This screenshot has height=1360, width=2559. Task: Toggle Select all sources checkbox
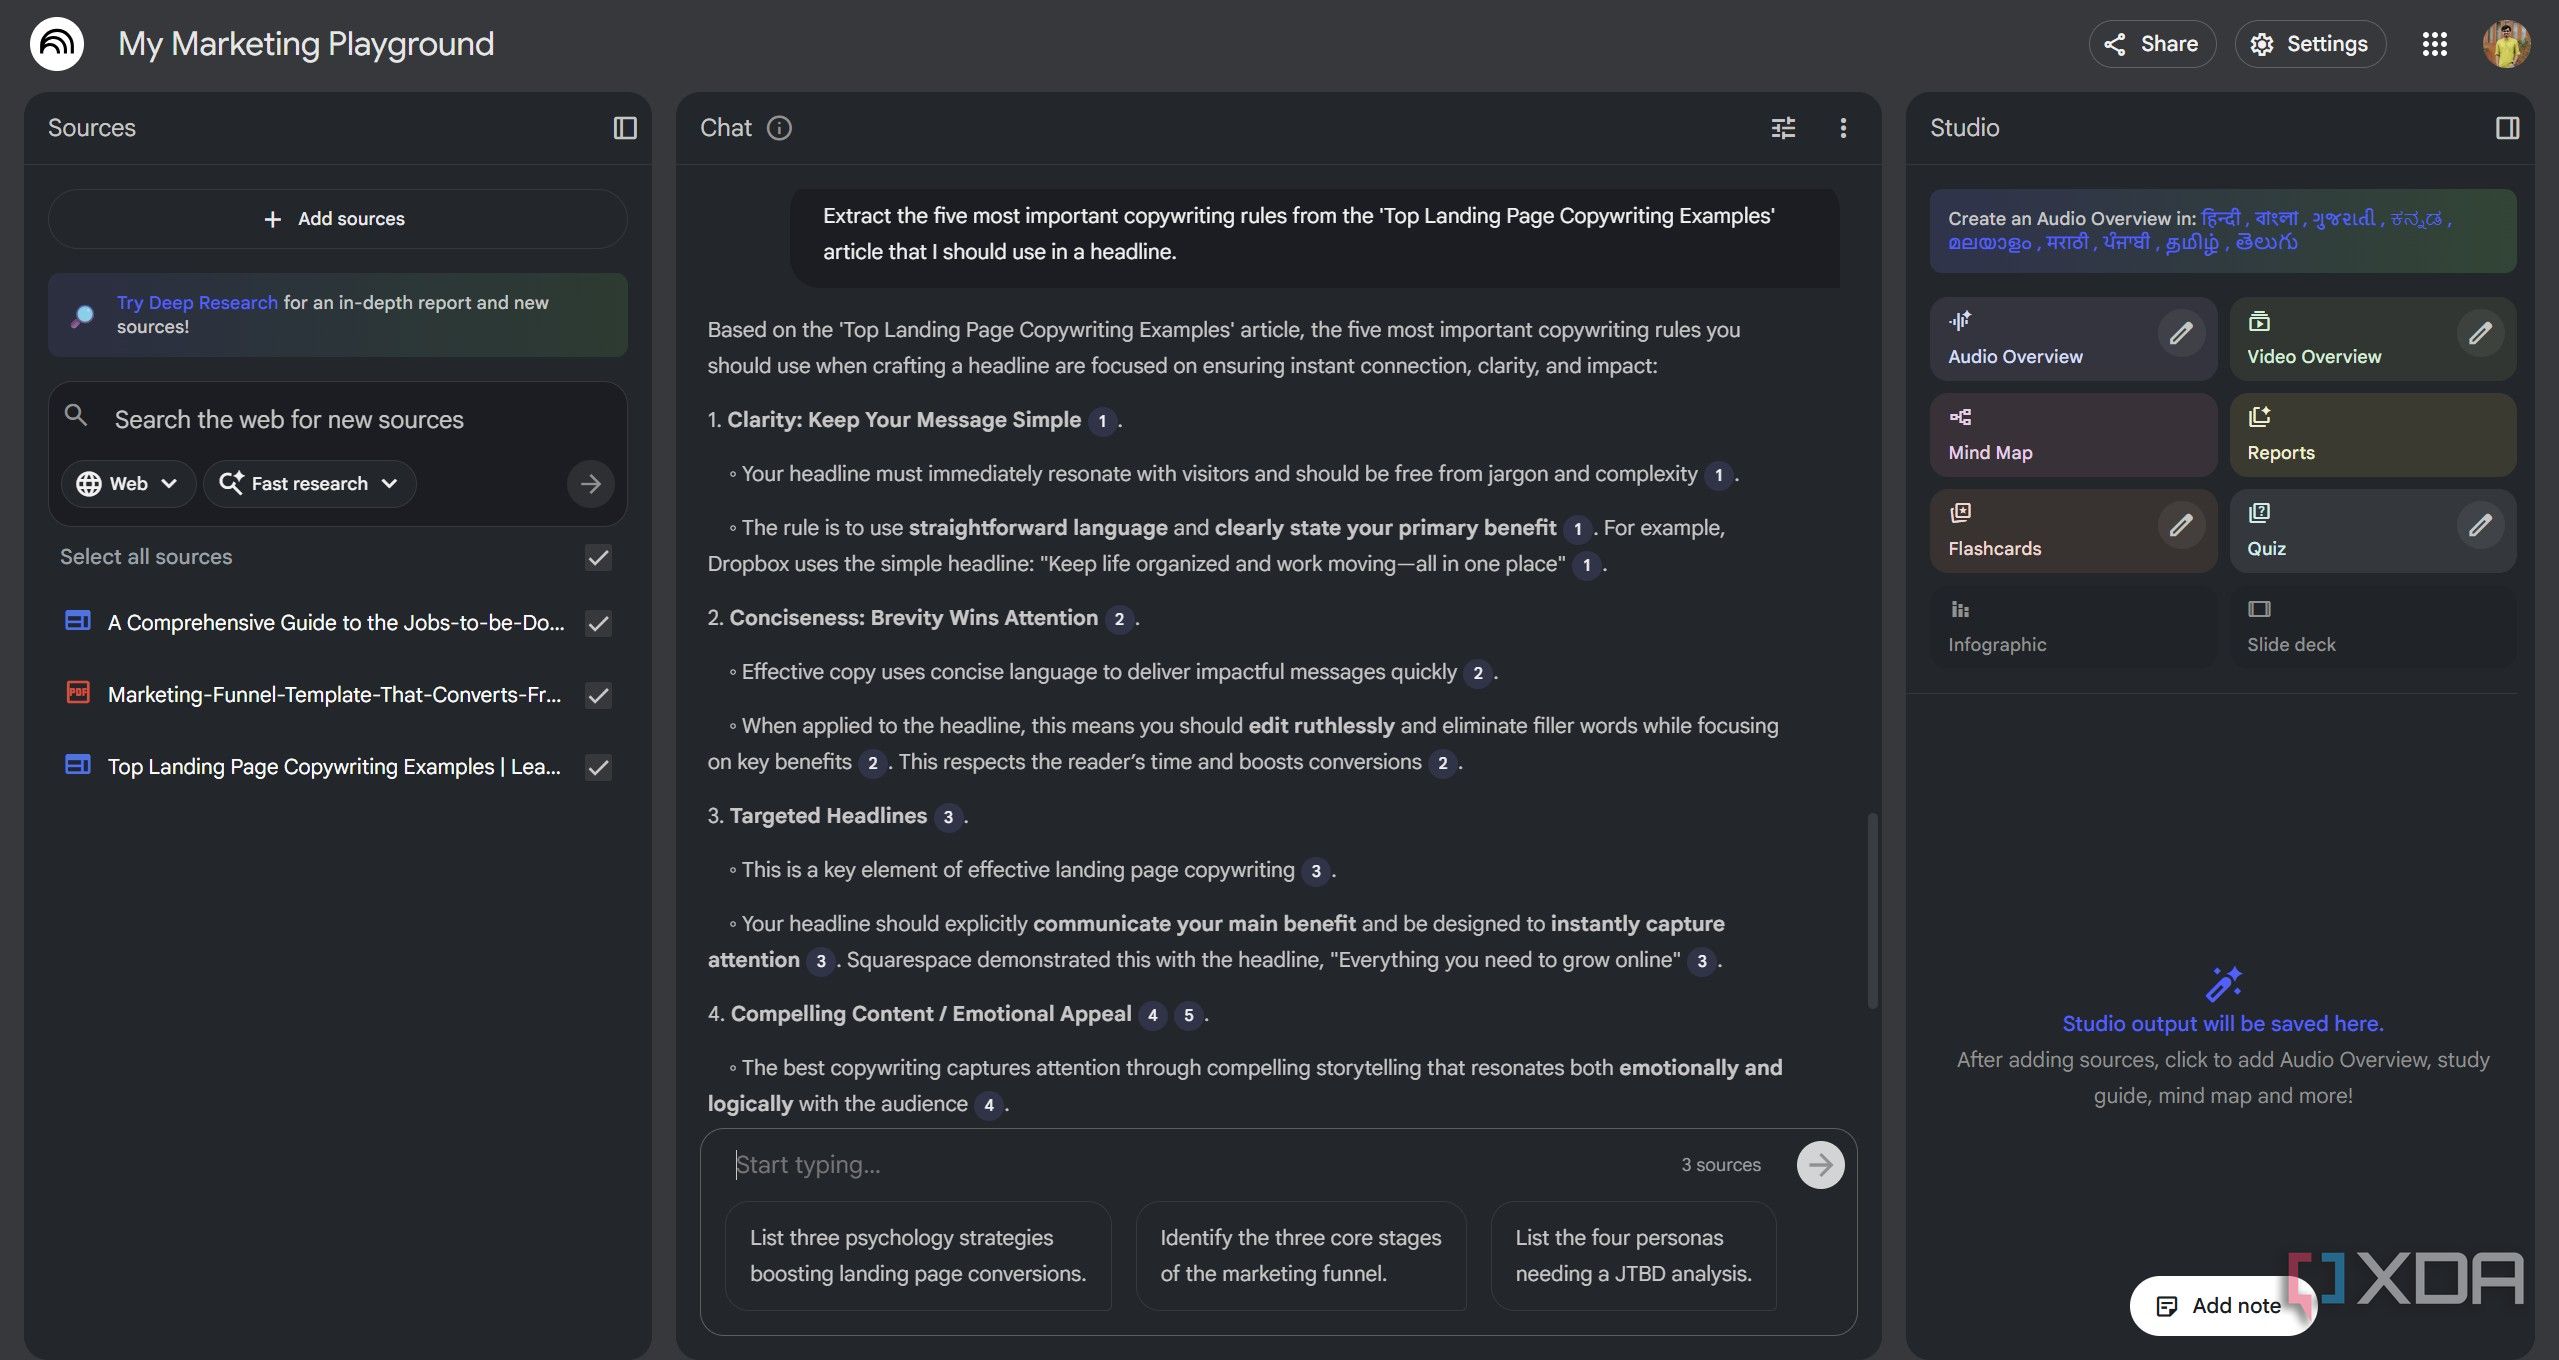coord(598,557)
